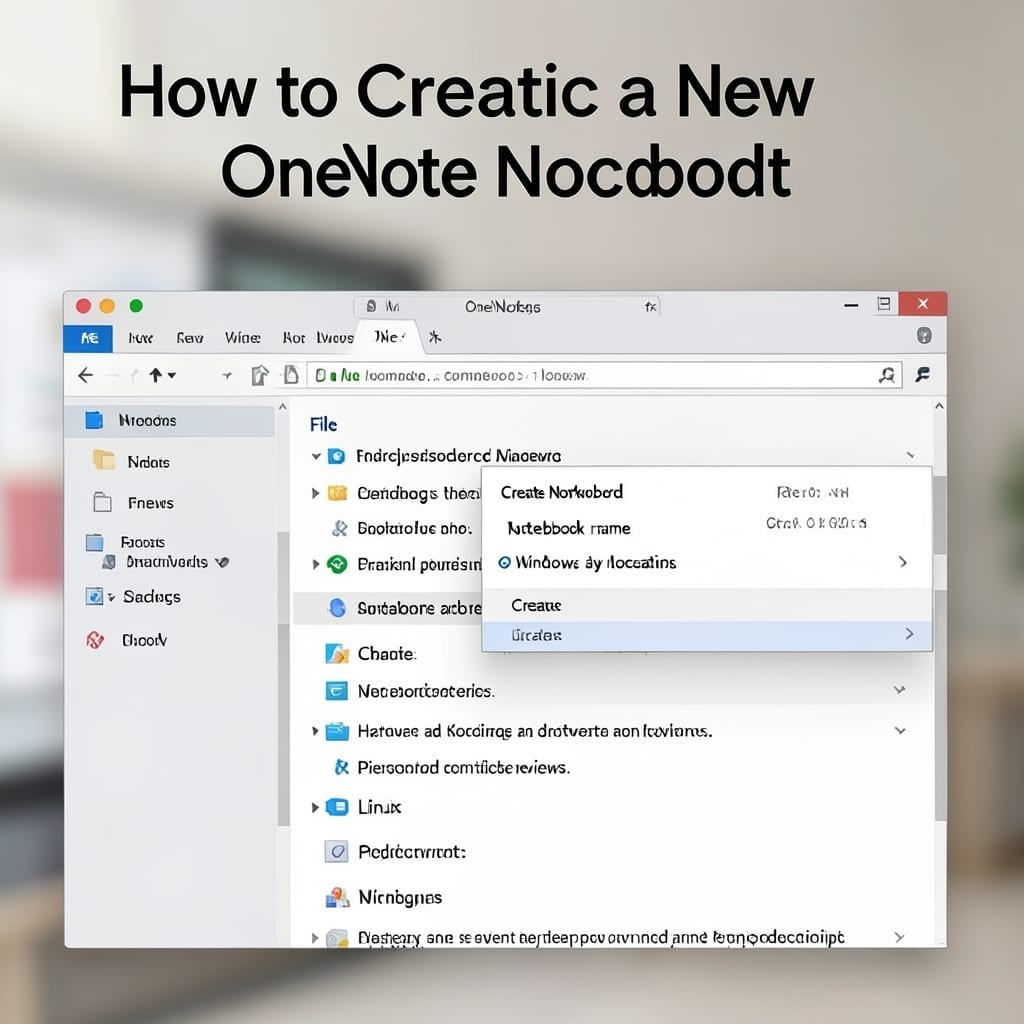Open the submenu arrow on Windowε ay ılocatins

click(903, 562)
